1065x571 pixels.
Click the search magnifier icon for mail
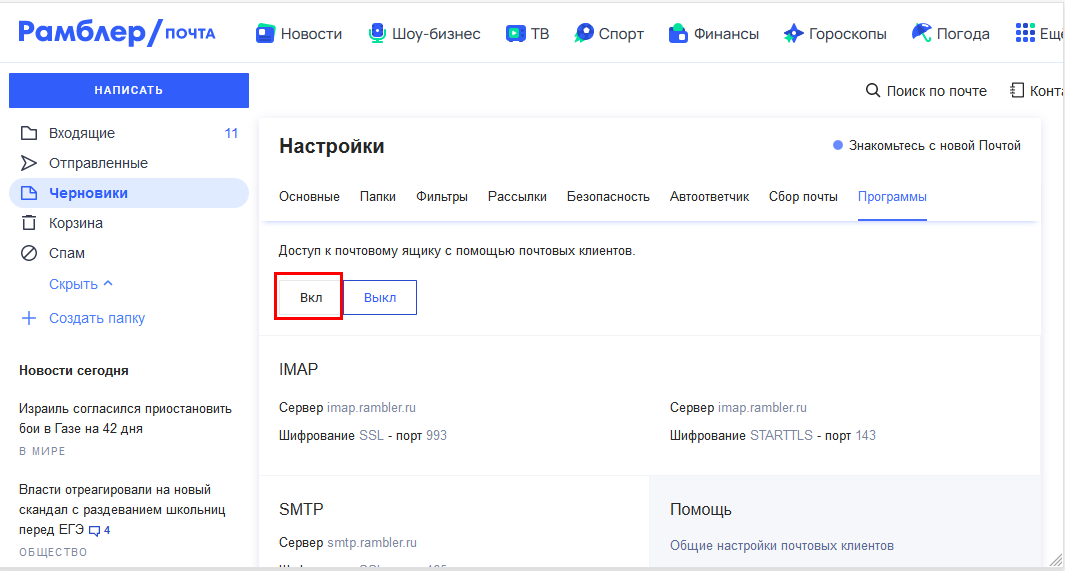pyautogui.click(x=873, y=91)
